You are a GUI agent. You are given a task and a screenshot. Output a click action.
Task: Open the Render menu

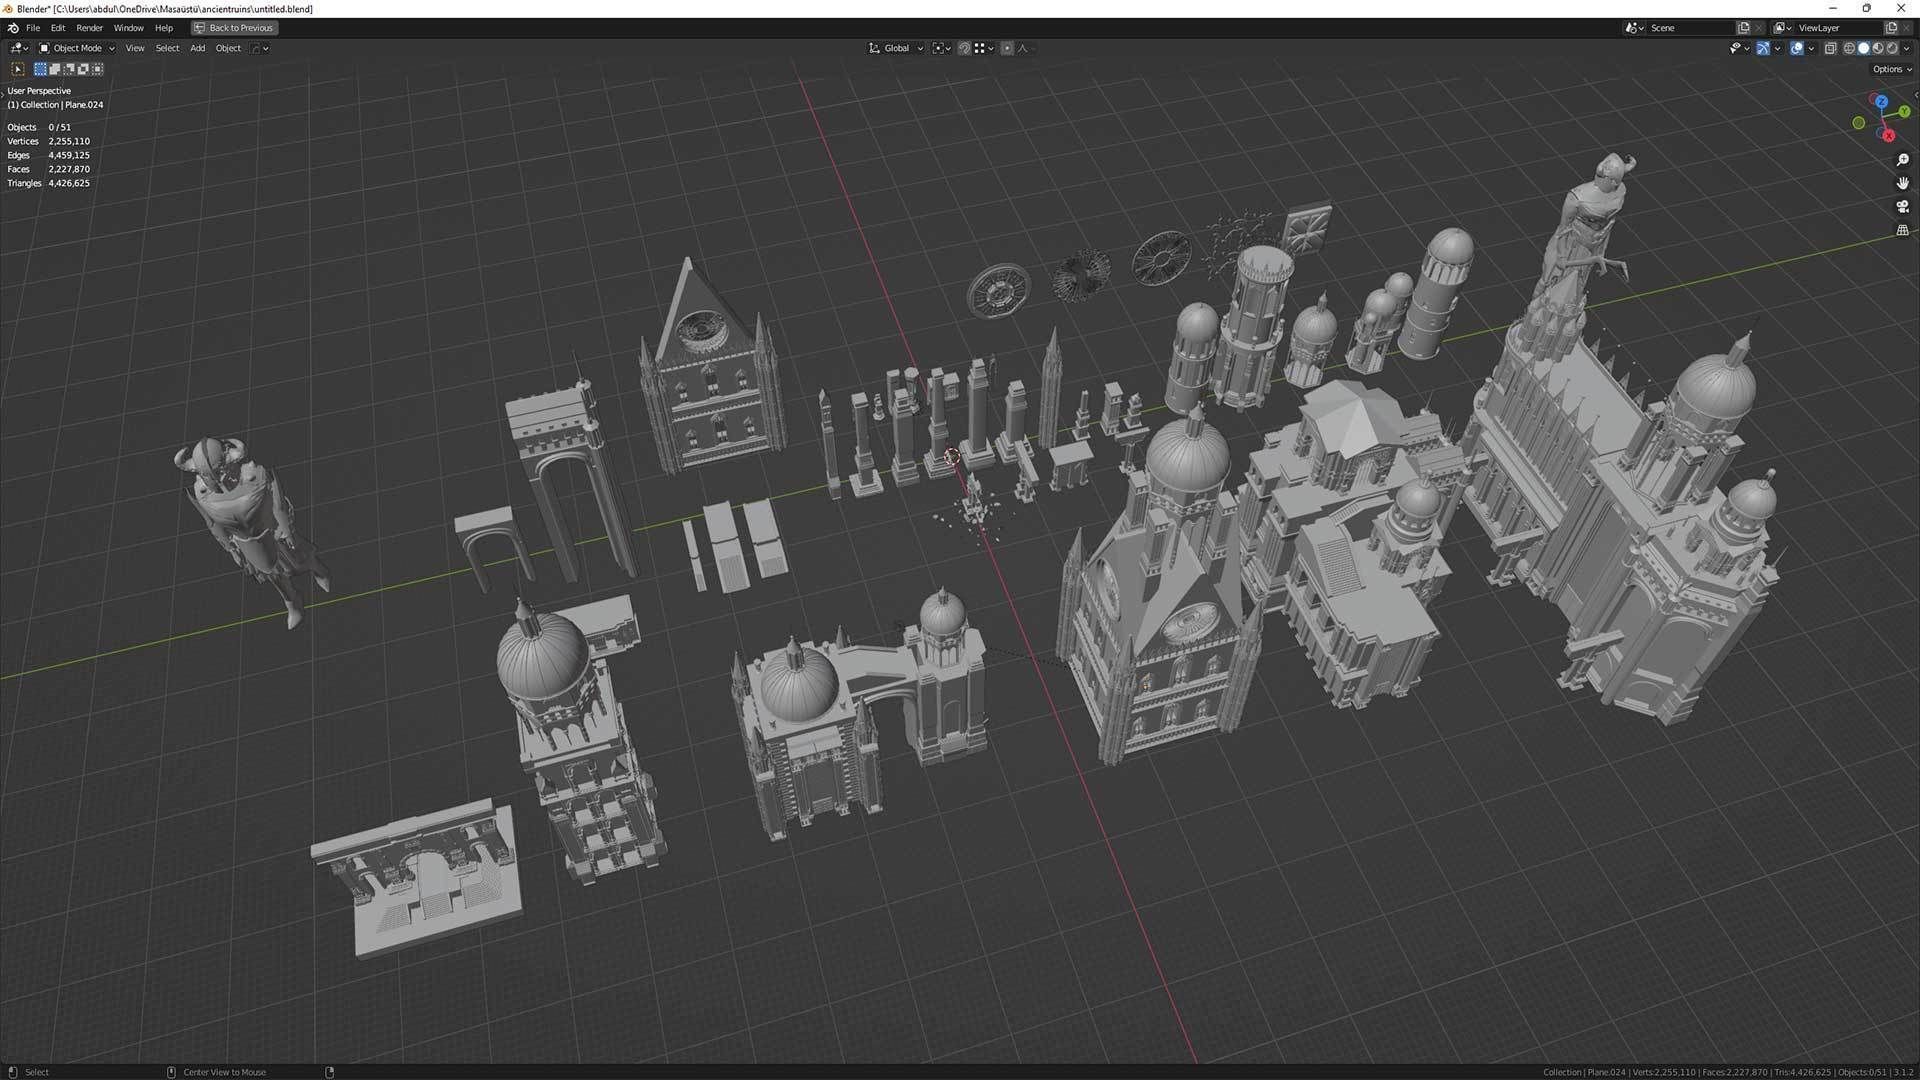coord(89,28)
